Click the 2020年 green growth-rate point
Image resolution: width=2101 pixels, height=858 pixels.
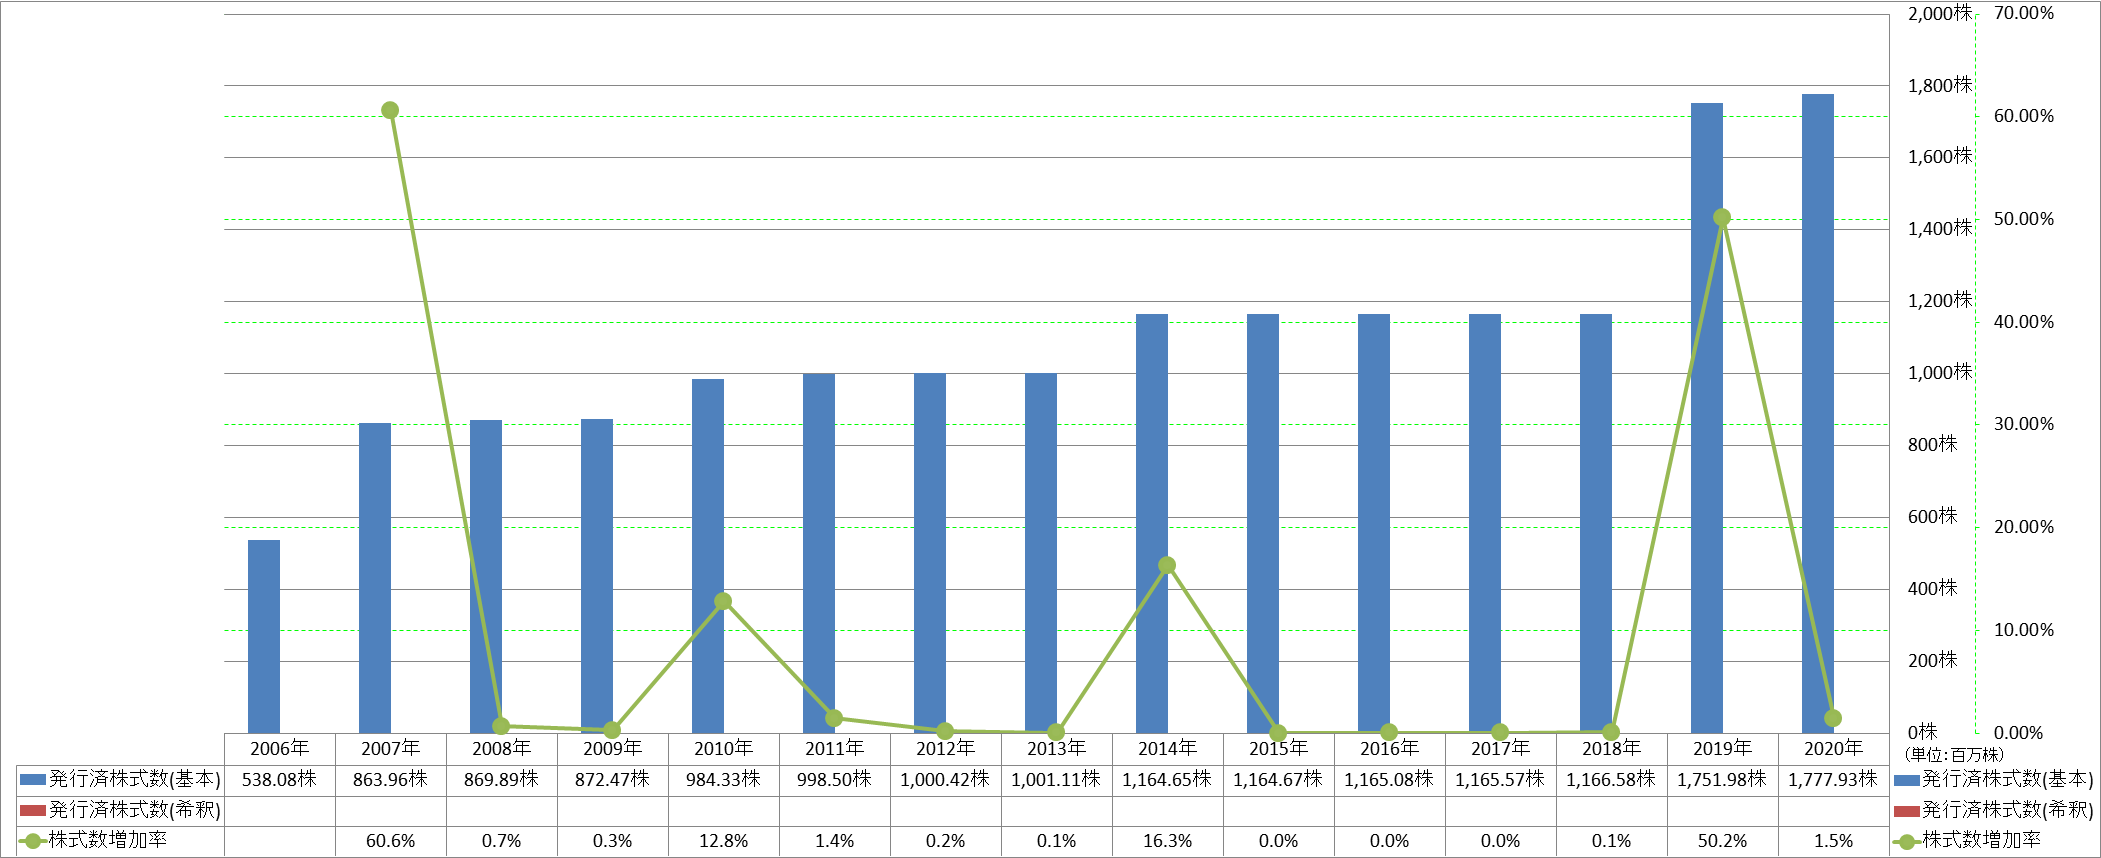[x=1833, y=718]
